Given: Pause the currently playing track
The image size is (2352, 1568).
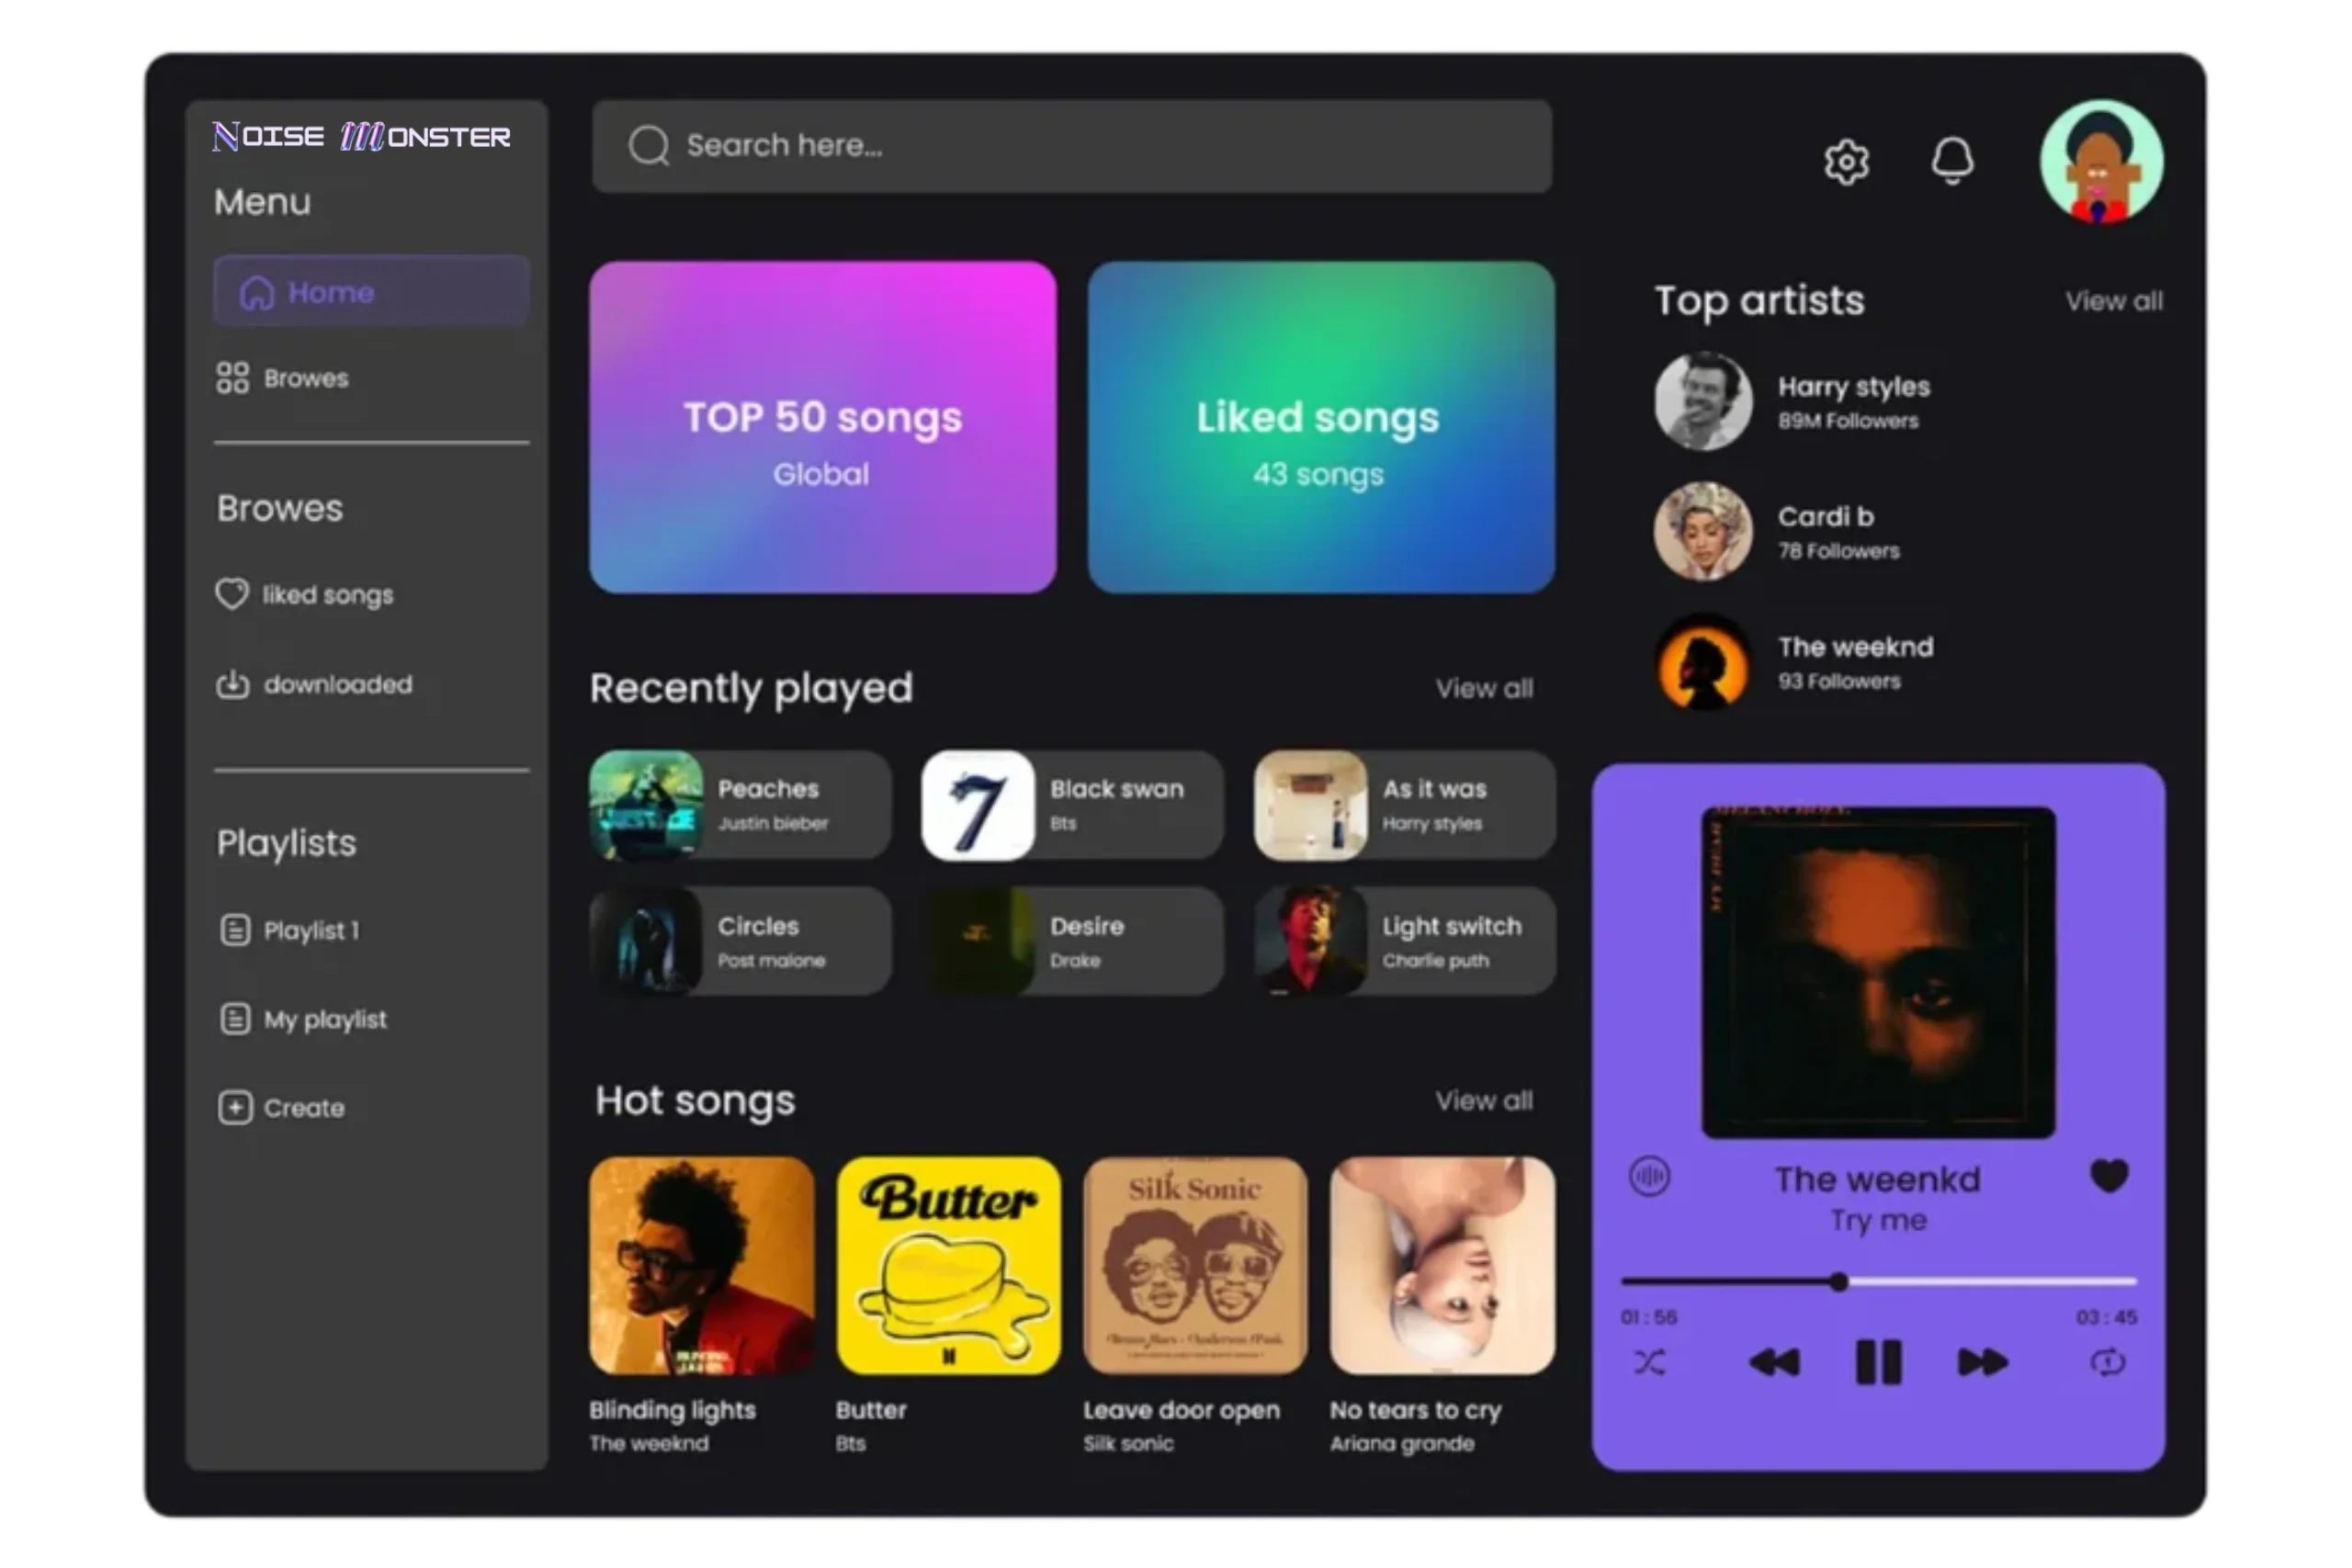Looking at the screenshot, I should point(1877,1362).
